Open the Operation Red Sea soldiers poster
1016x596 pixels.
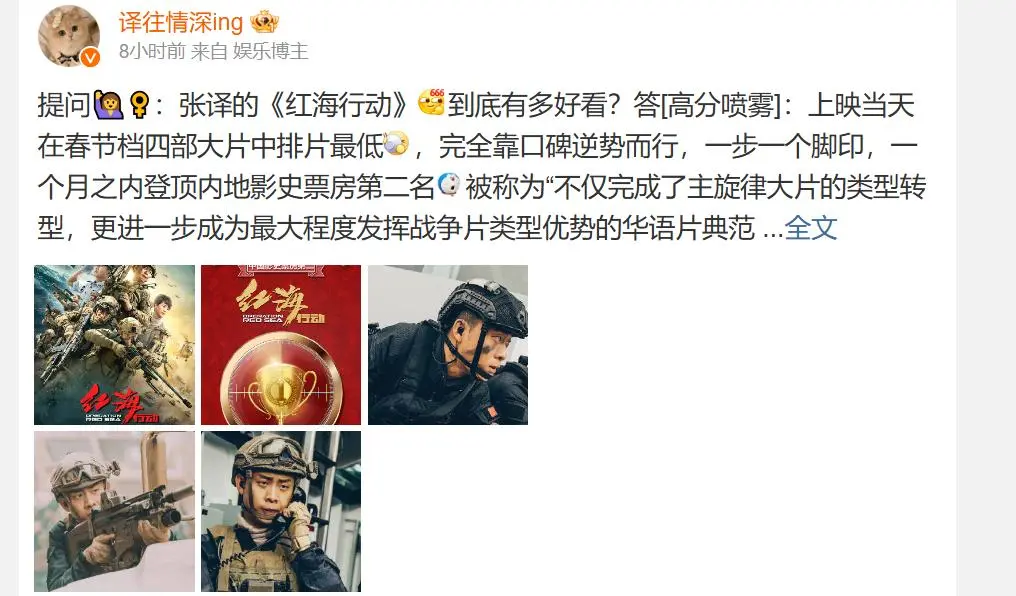[114, 345]
